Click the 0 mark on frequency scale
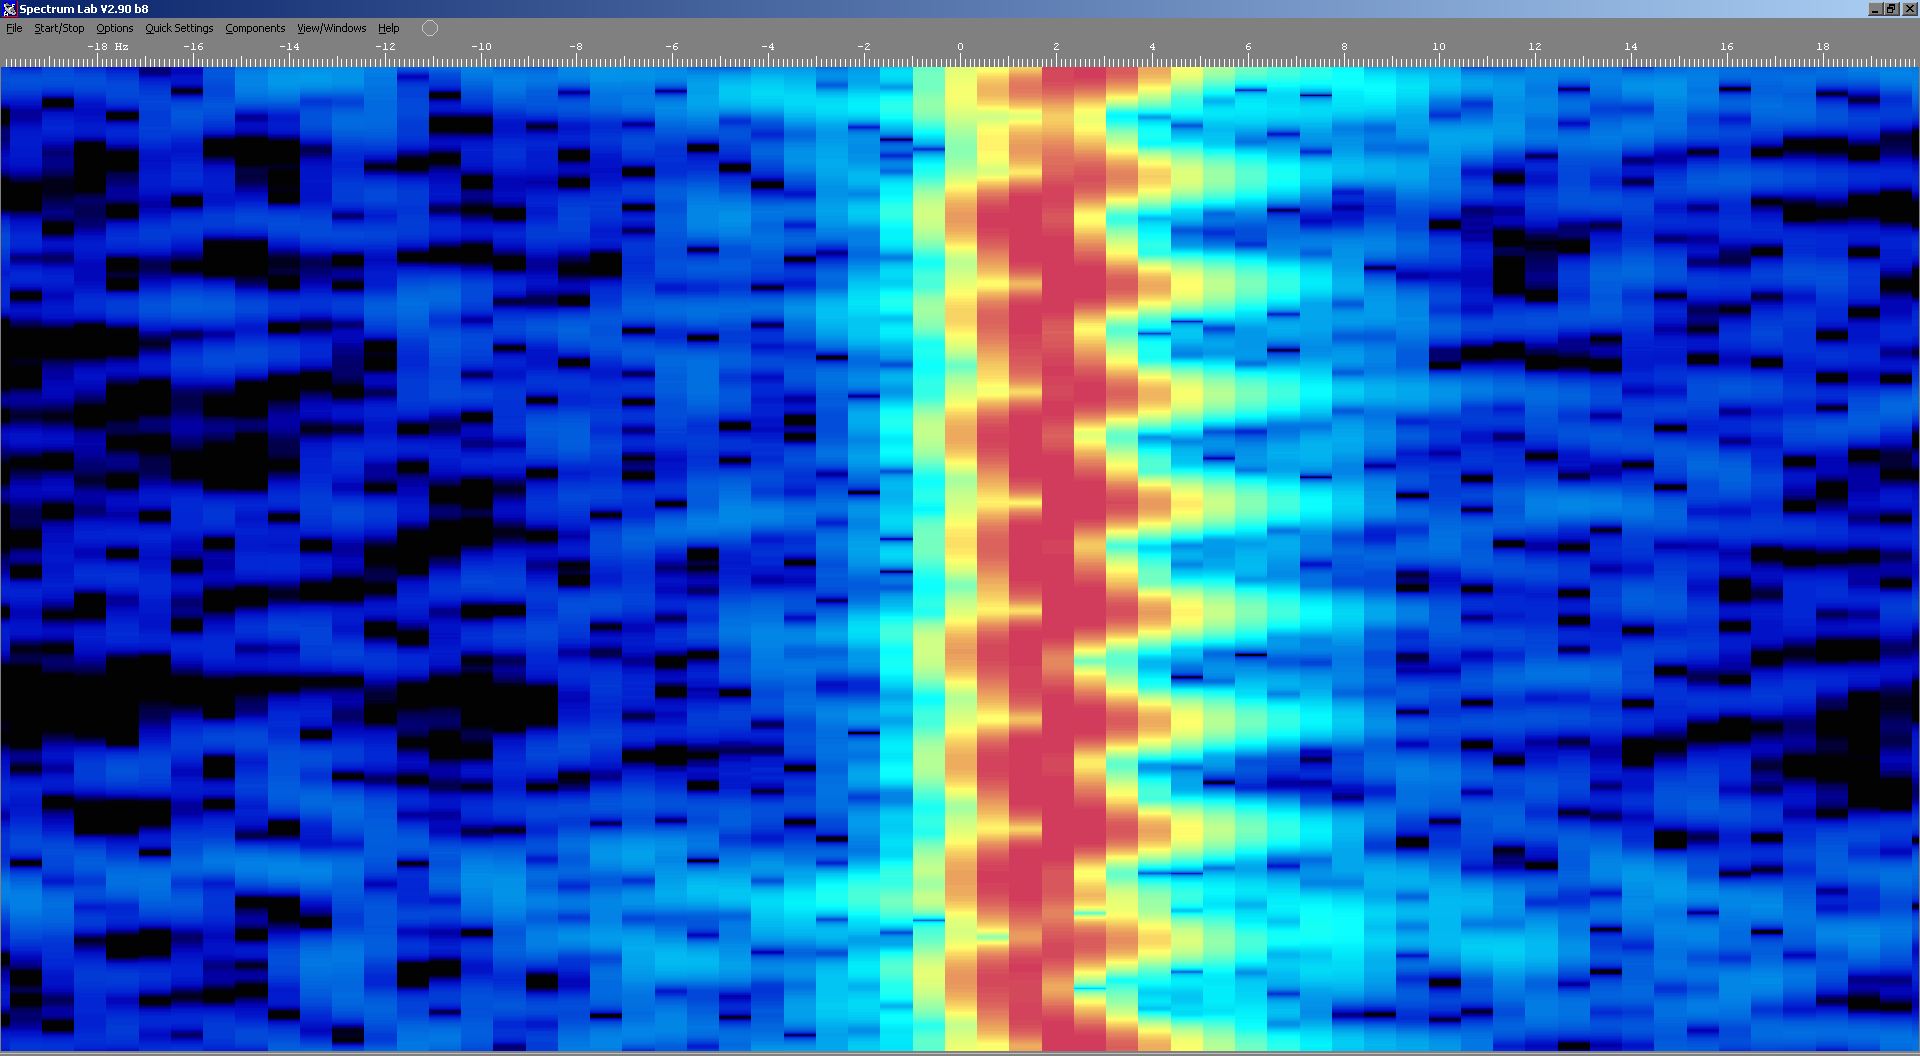This screenshot has width=1920, height=1056. 960,47
